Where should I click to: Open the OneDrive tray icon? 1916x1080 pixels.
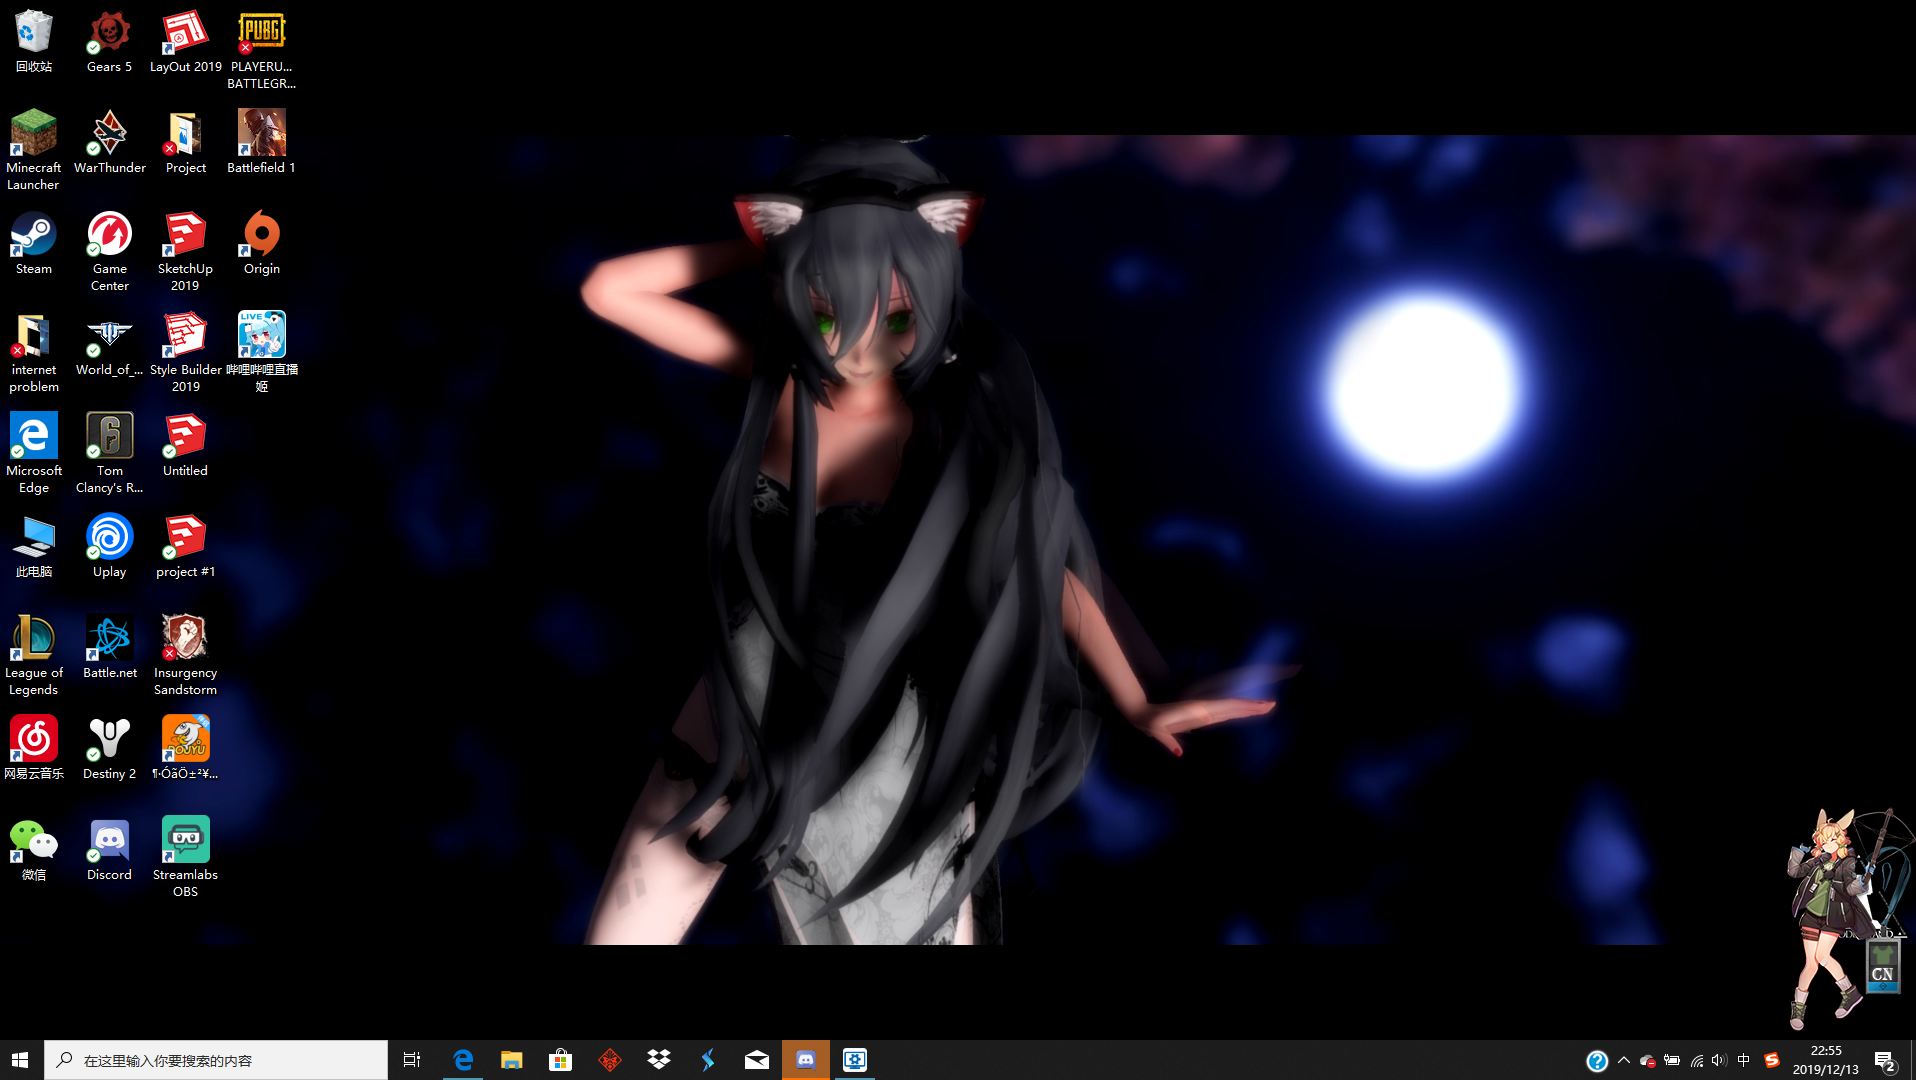(1648, 1061)
